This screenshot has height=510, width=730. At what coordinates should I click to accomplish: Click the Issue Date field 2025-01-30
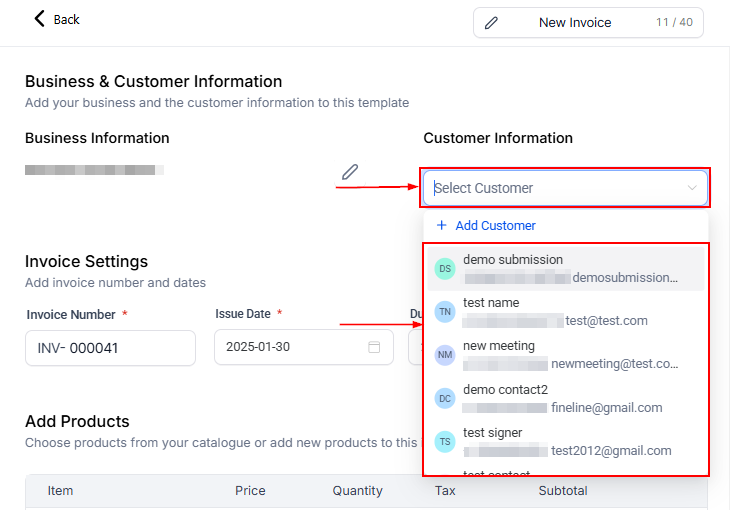tap(304, 347)
